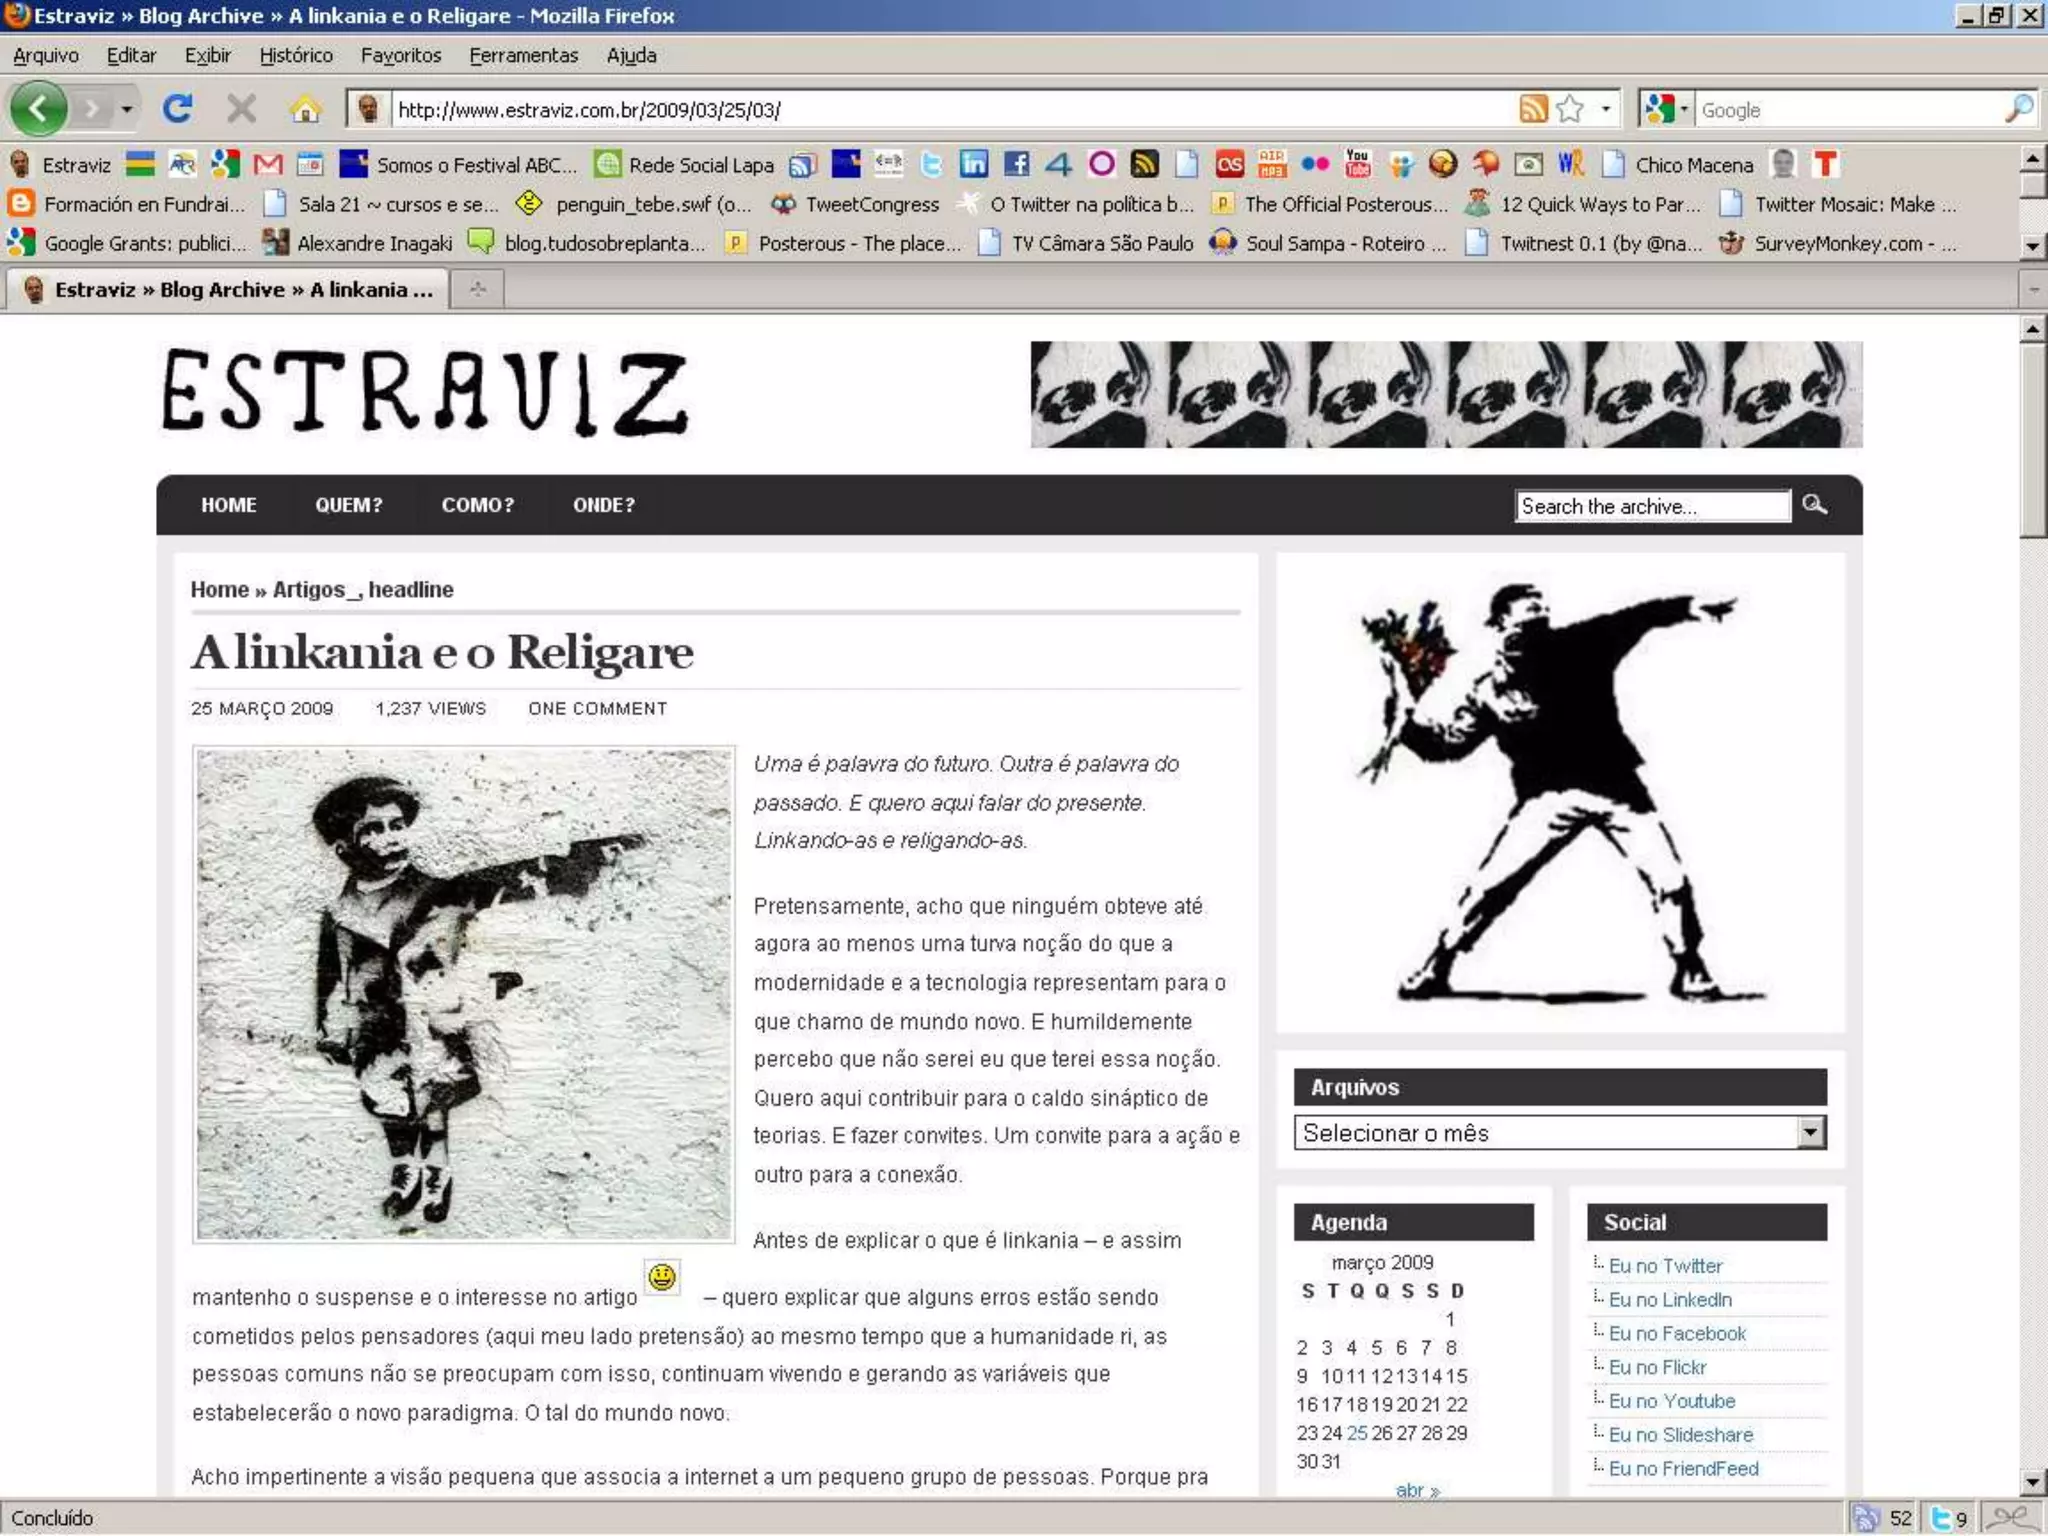Reload the page with the refresh icon

pos(178,108)
